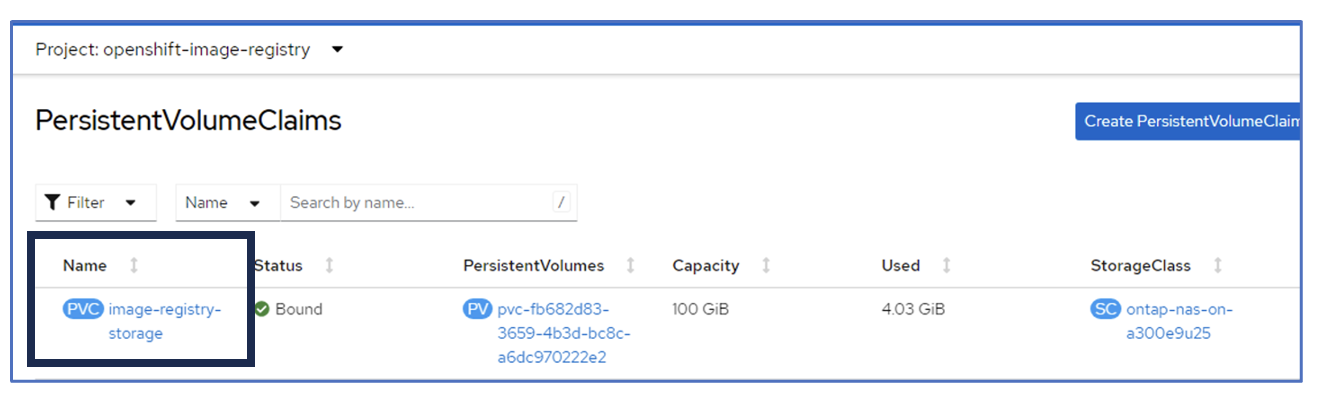Click the SC storage class badge
The image size is (1340, 406).
pos(1105,309)
